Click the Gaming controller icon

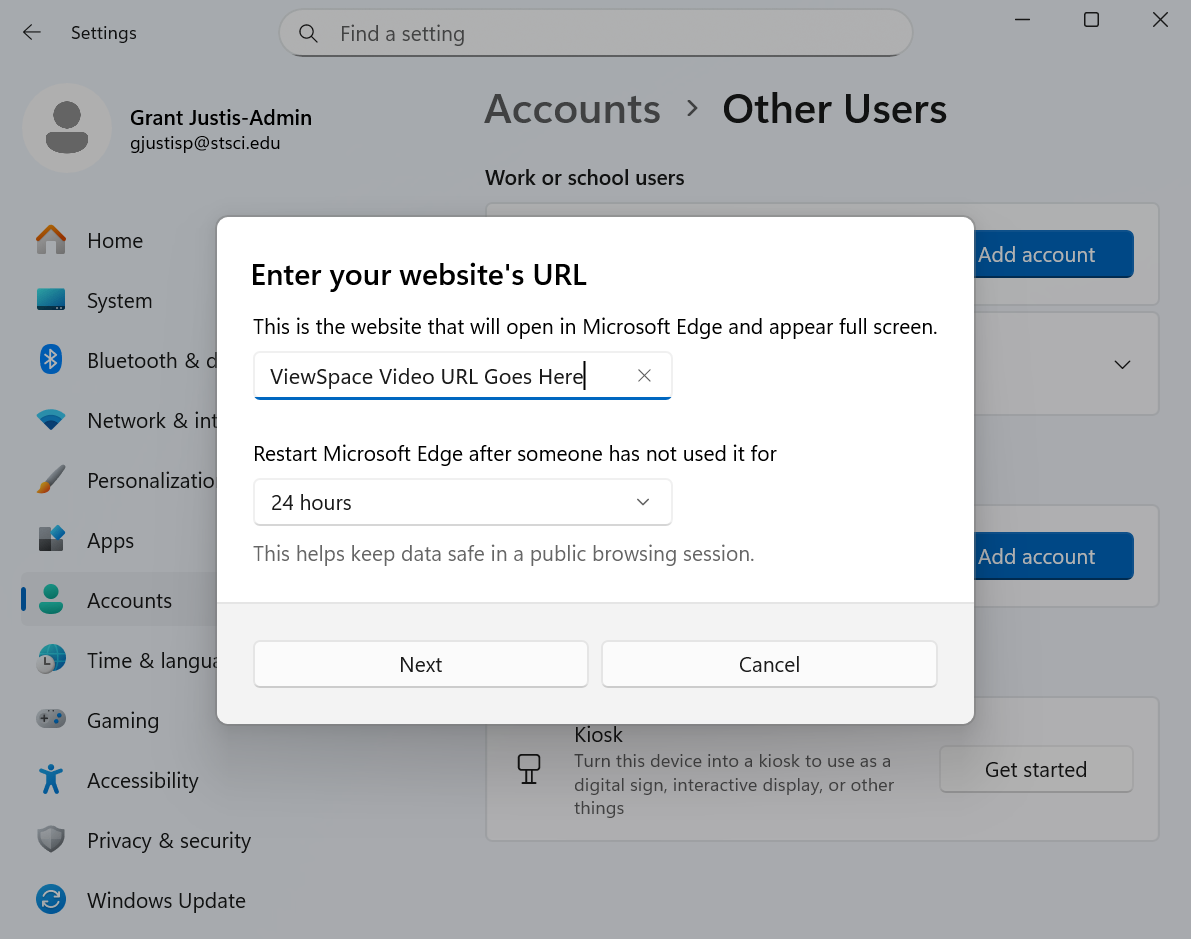[x=51, y=719]
